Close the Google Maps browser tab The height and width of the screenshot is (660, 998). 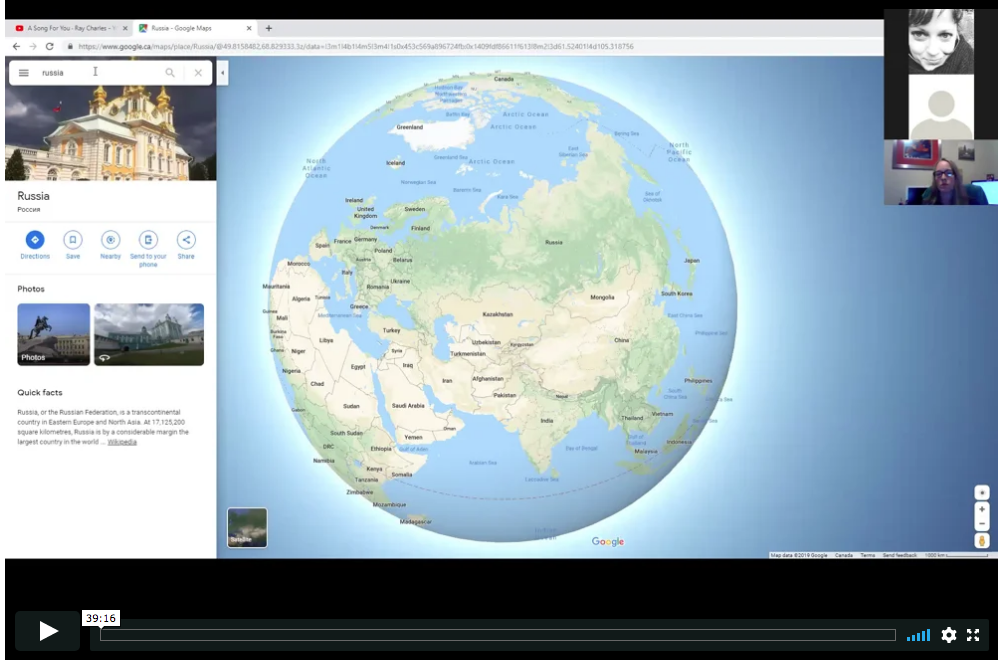pos(249,28)
